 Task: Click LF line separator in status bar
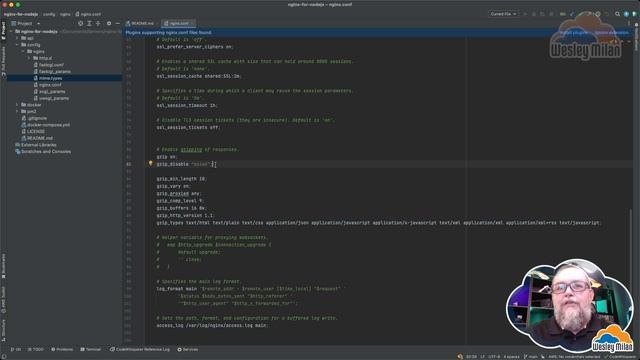pyautogui.click(x=482, y=357)
